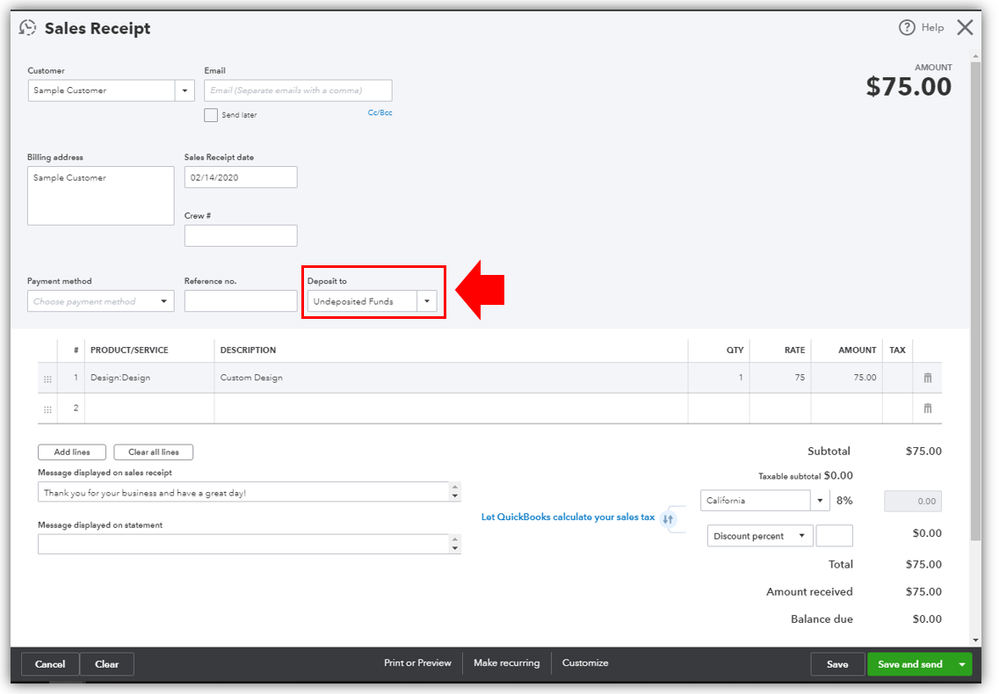The image size is (999, 694).
Task: Open the Discount percent dropdown
Action: 759,536
